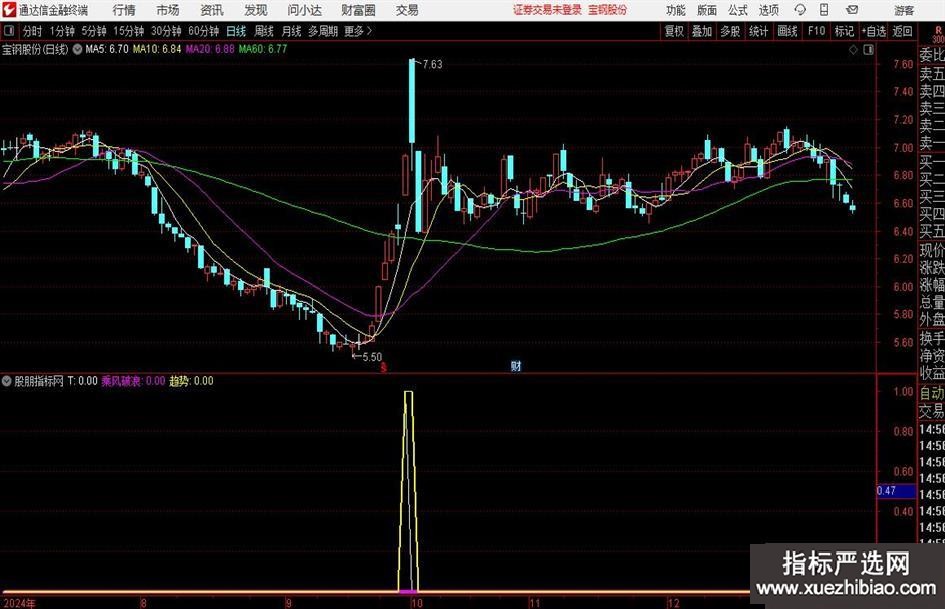Toggle the left sidebar panel icon
The height and width of the screenshot is (609, 945).
8,31
